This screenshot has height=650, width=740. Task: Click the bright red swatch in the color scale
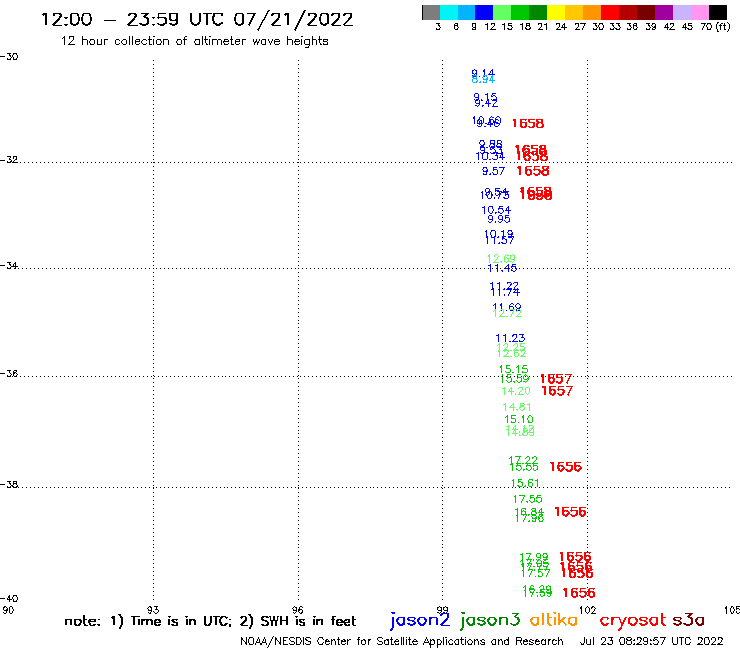609,12
